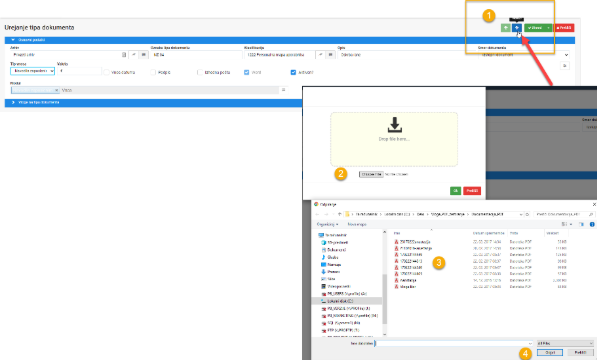This screenshot has height=360, width=597.
Task: Collapse the first blue section header
Action: (289, 40)
